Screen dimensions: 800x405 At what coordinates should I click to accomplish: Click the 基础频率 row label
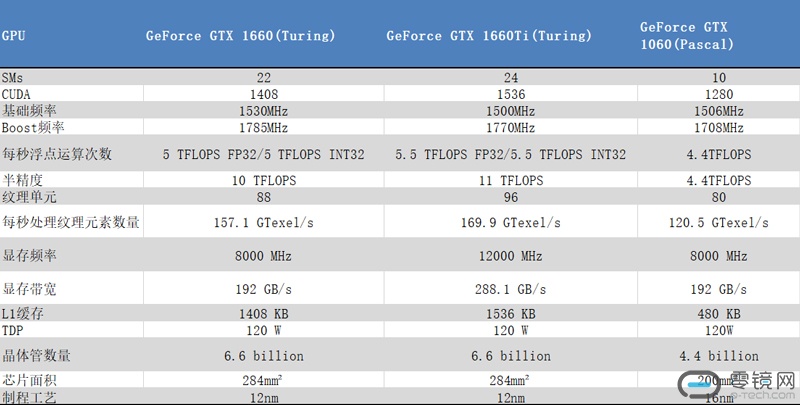point(29,111)
